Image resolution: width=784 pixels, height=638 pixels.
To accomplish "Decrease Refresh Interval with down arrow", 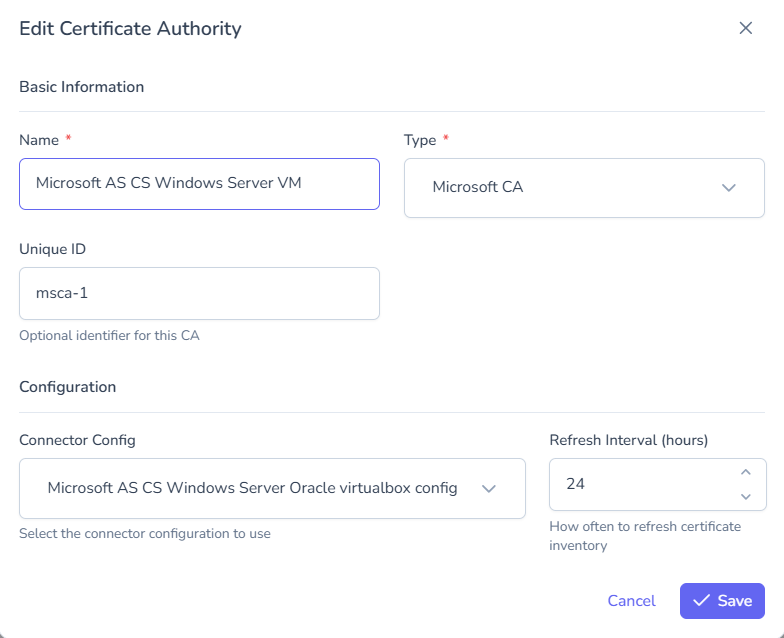I will click(x=746, y=496).
